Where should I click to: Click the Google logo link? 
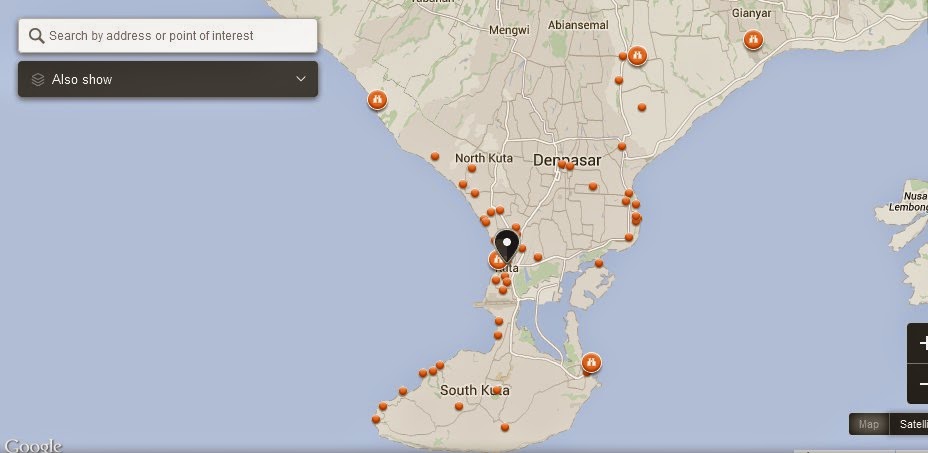click(33, 445)
